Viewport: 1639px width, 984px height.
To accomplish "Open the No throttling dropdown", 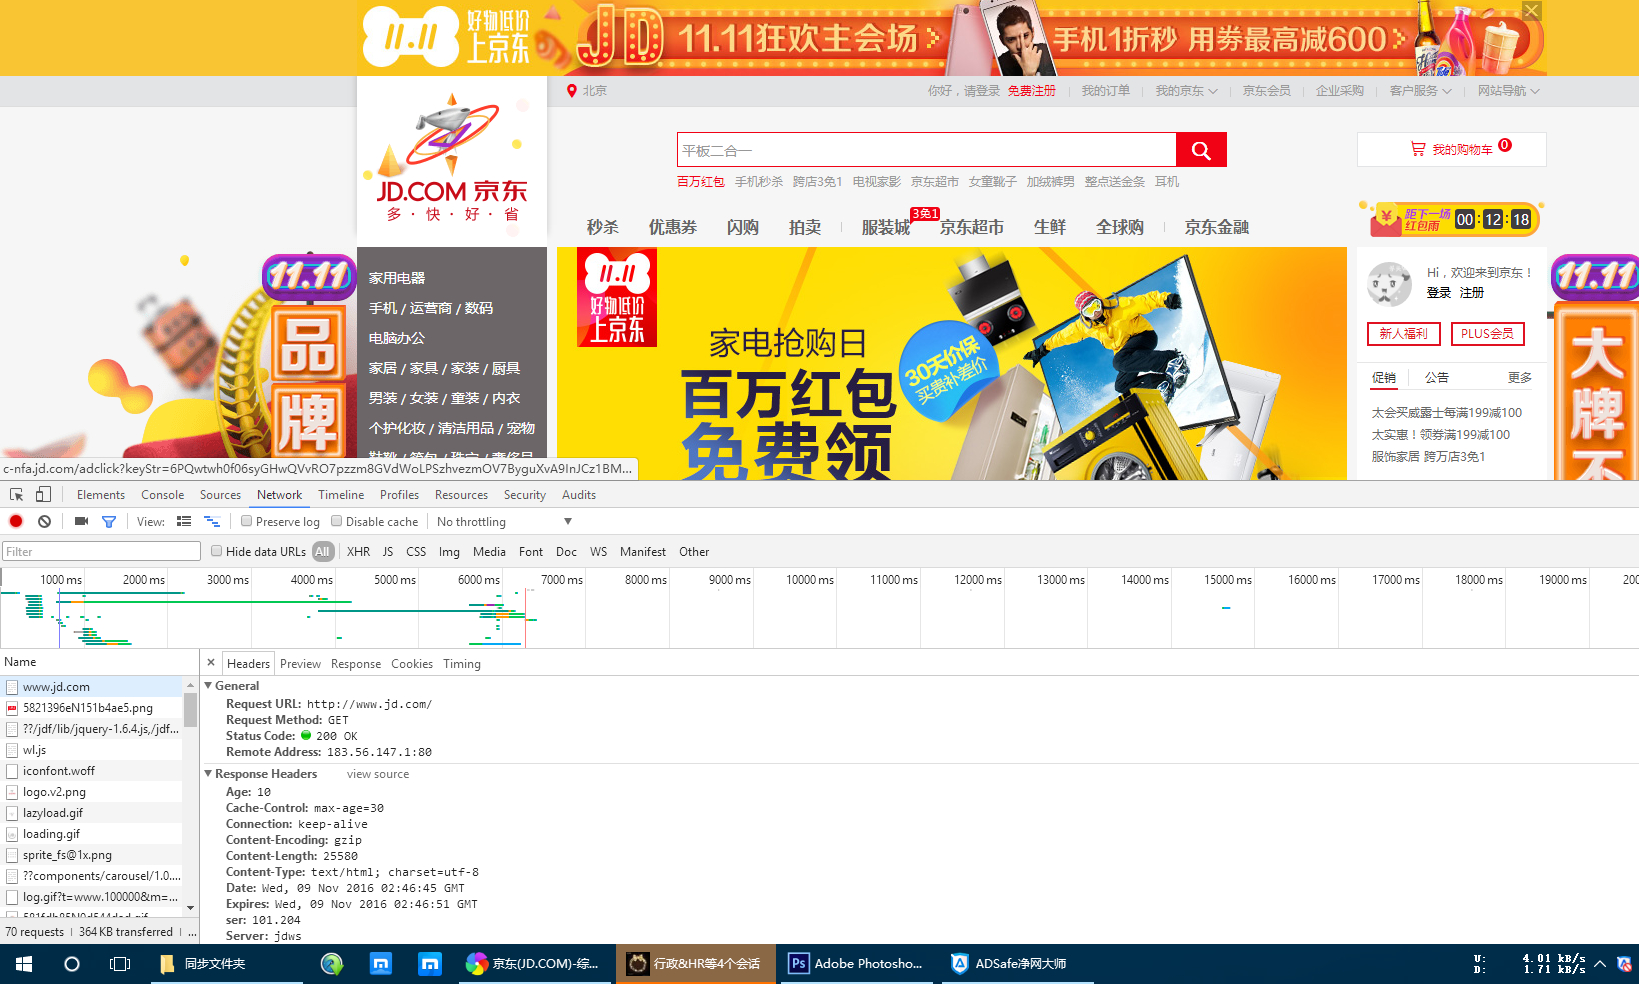I will [504, 521].
